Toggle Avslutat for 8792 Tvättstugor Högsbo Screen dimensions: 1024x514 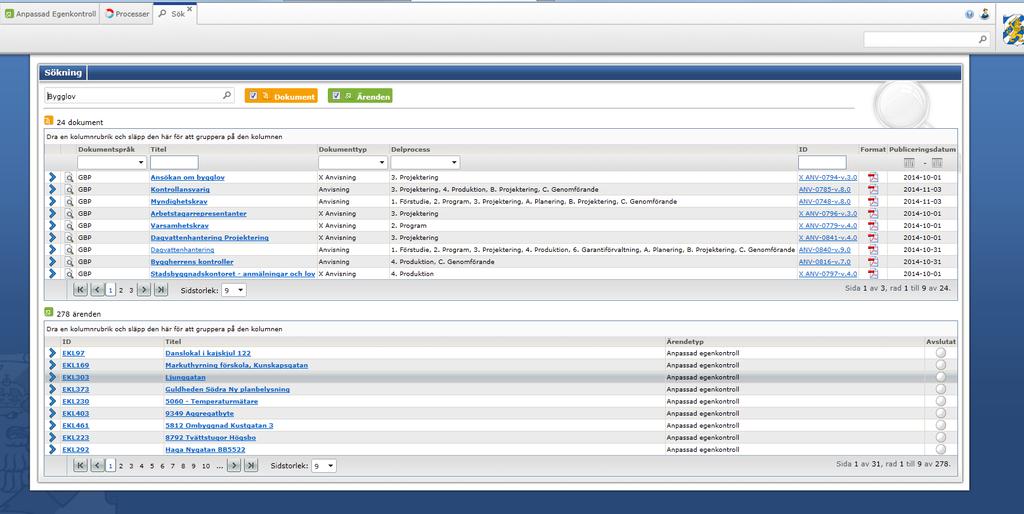coord(940,438)
